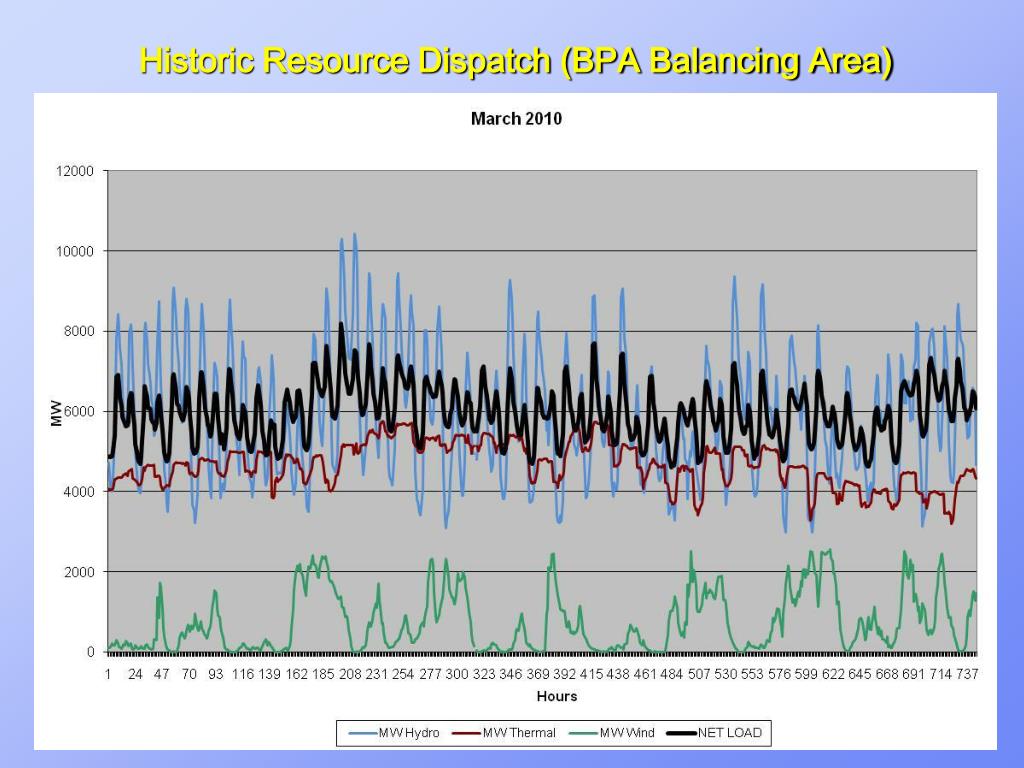Click the x-axis label 438

618,674
